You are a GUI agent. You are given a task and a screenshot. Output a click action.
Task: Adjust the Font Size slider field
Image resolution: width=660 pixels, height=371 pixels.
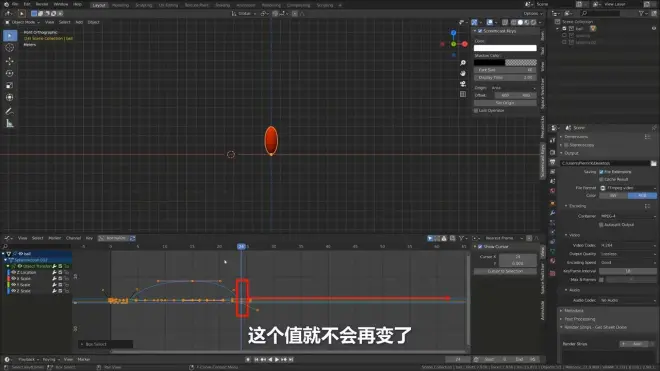pyautogui.click(x=505, y=70)
